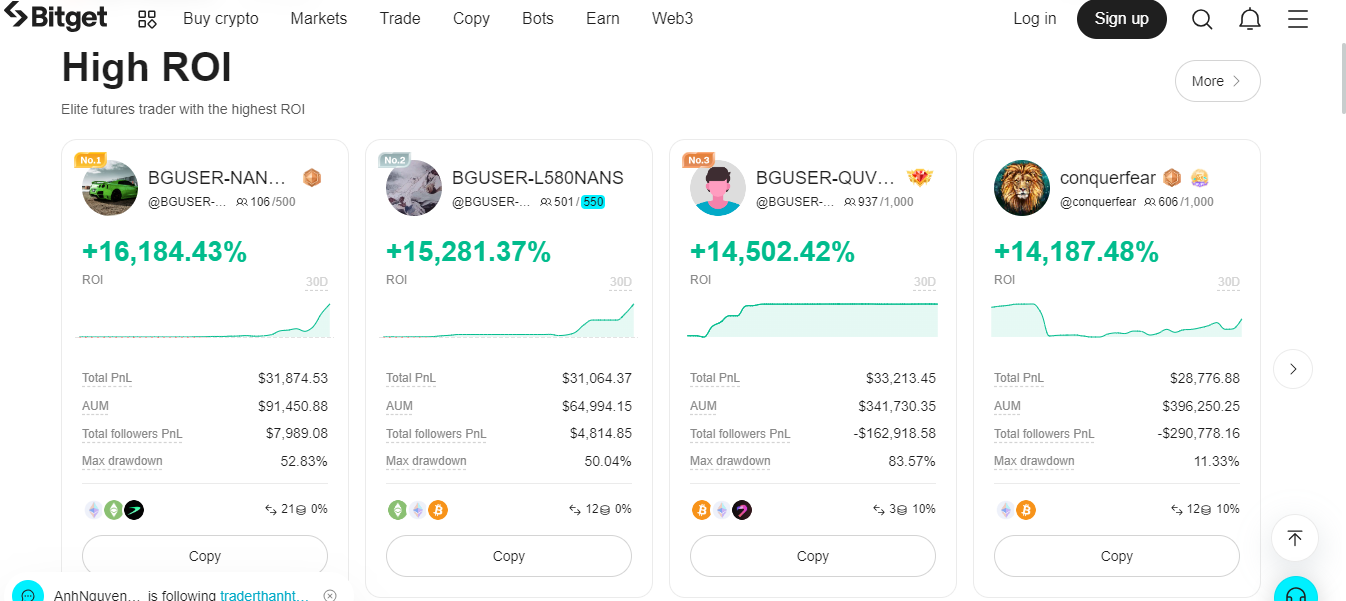
Task: Toggle the 30D period on conquerfear card
Action: (x=1228, y=283)
